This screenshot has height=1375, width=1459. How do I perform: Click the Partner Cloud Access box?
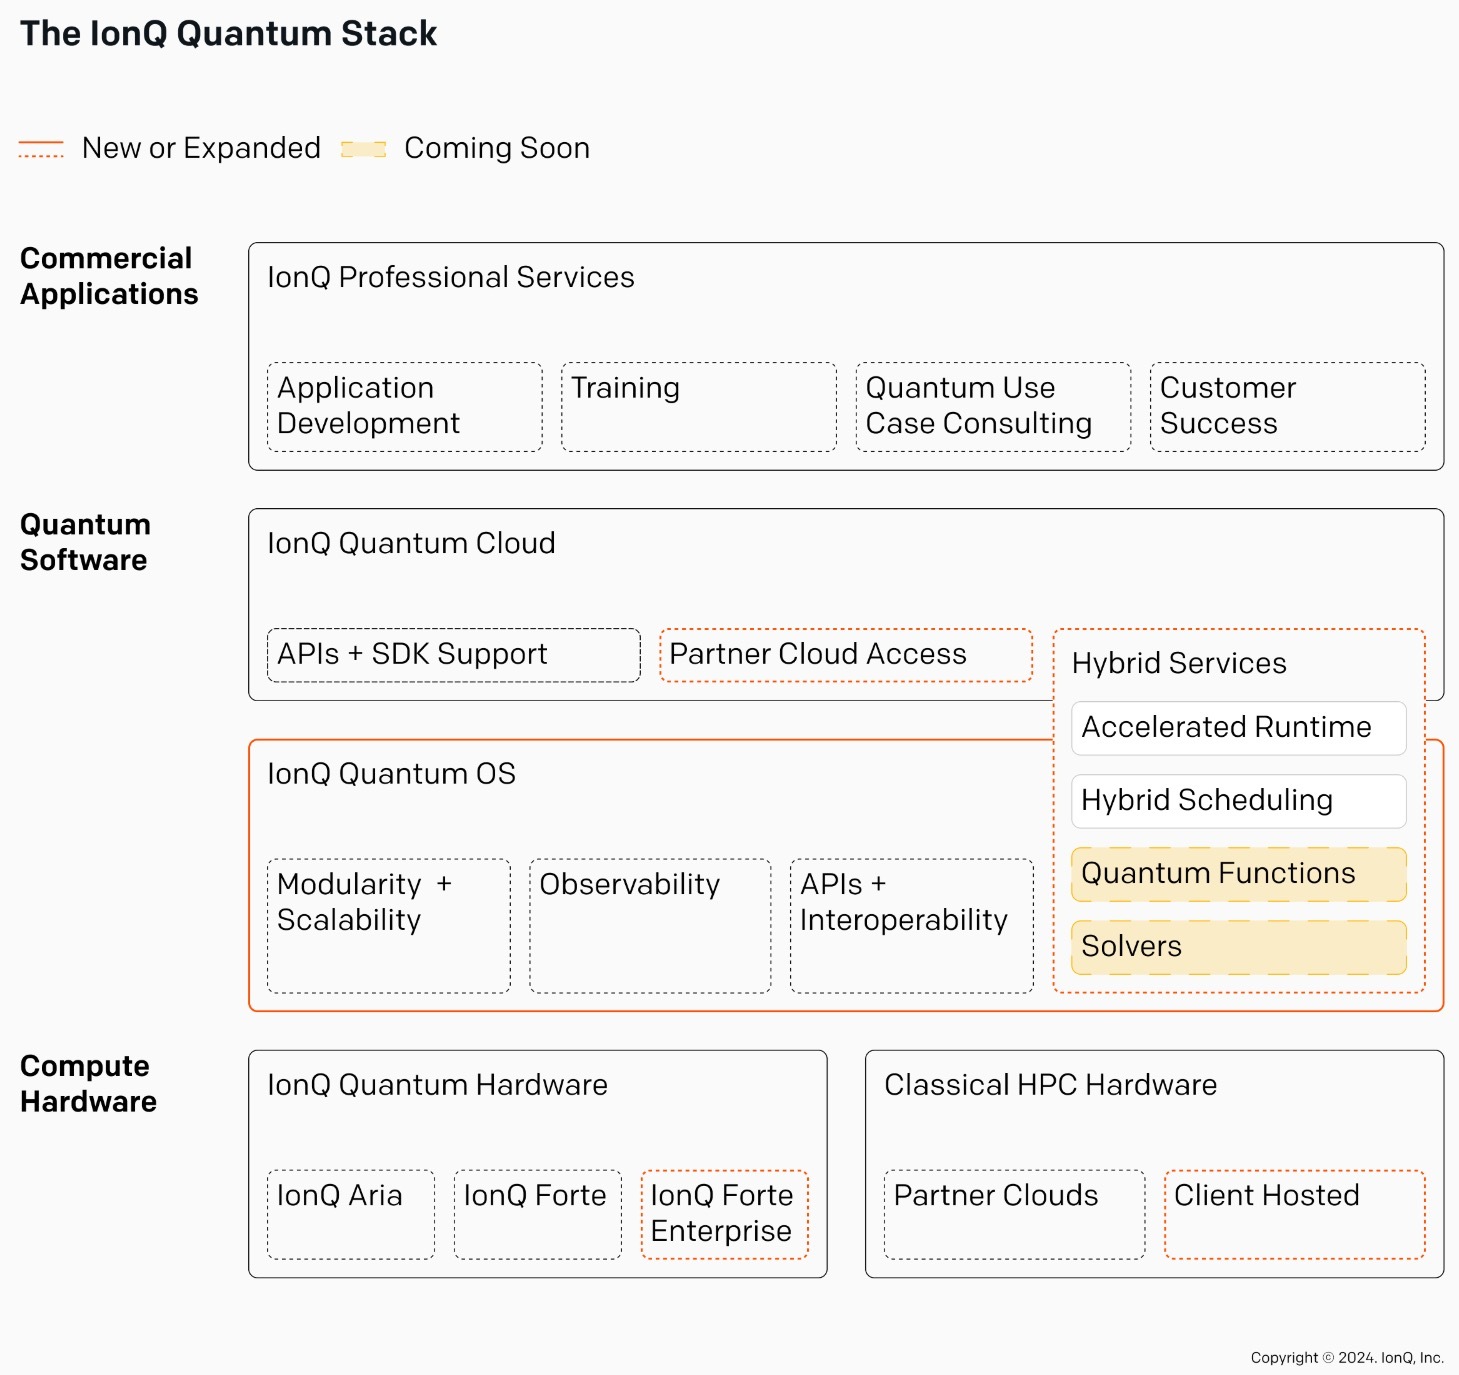coord(846,655)
